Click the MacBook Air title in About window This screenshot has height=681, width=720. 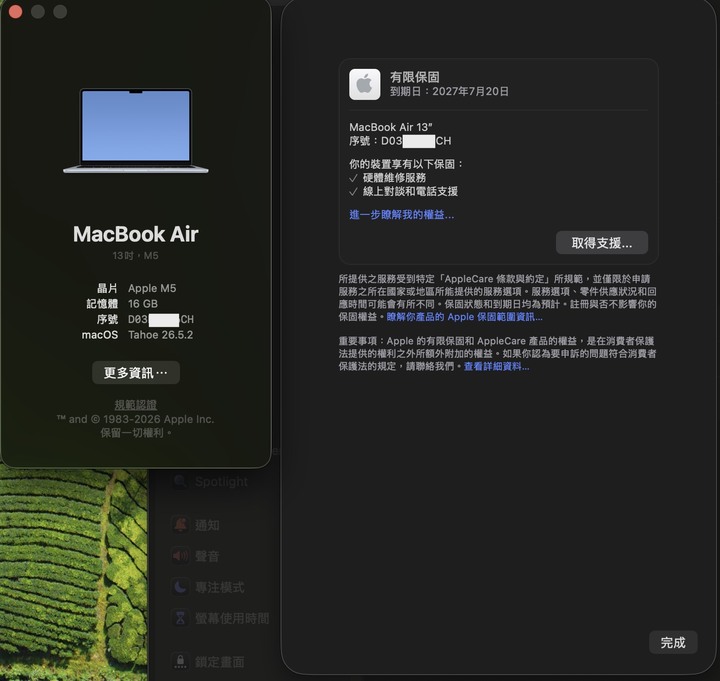135,234
